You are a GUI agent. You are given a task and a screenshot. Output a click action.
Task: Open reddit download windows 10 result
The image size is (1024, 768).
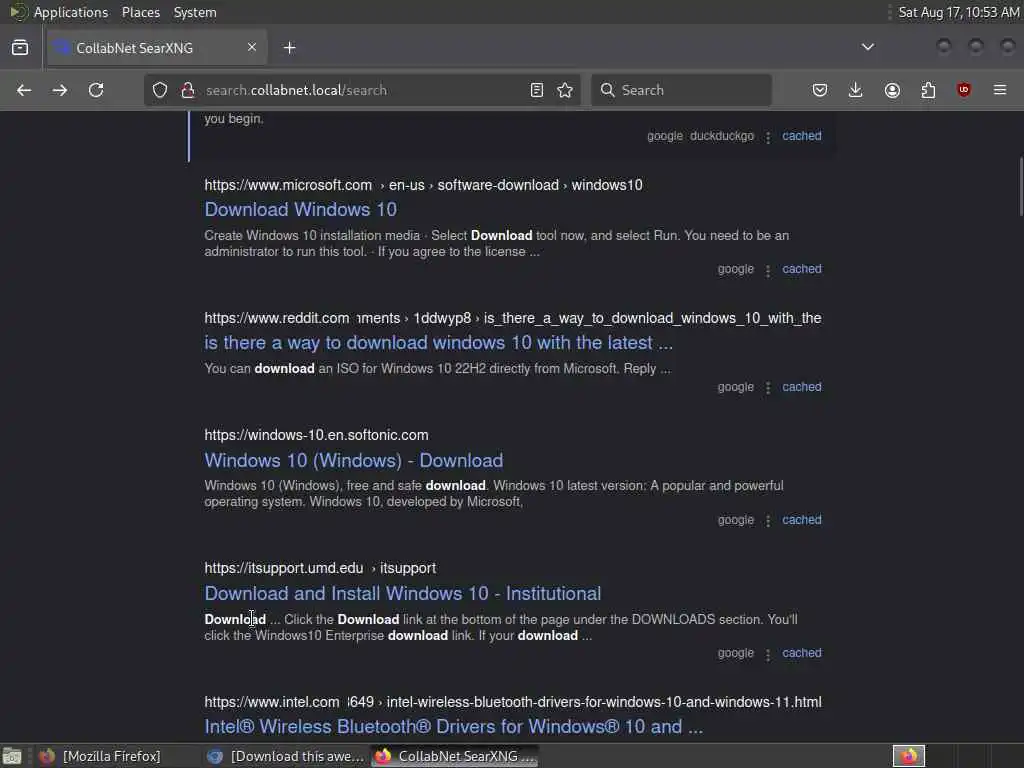pyautogui.click(x=438, y=343)
